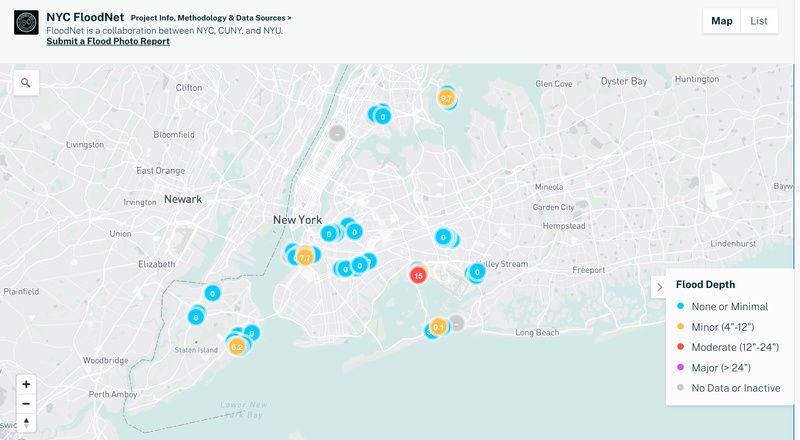Select the Map view tab
The image size is (800, 440).
click(721, 21)
